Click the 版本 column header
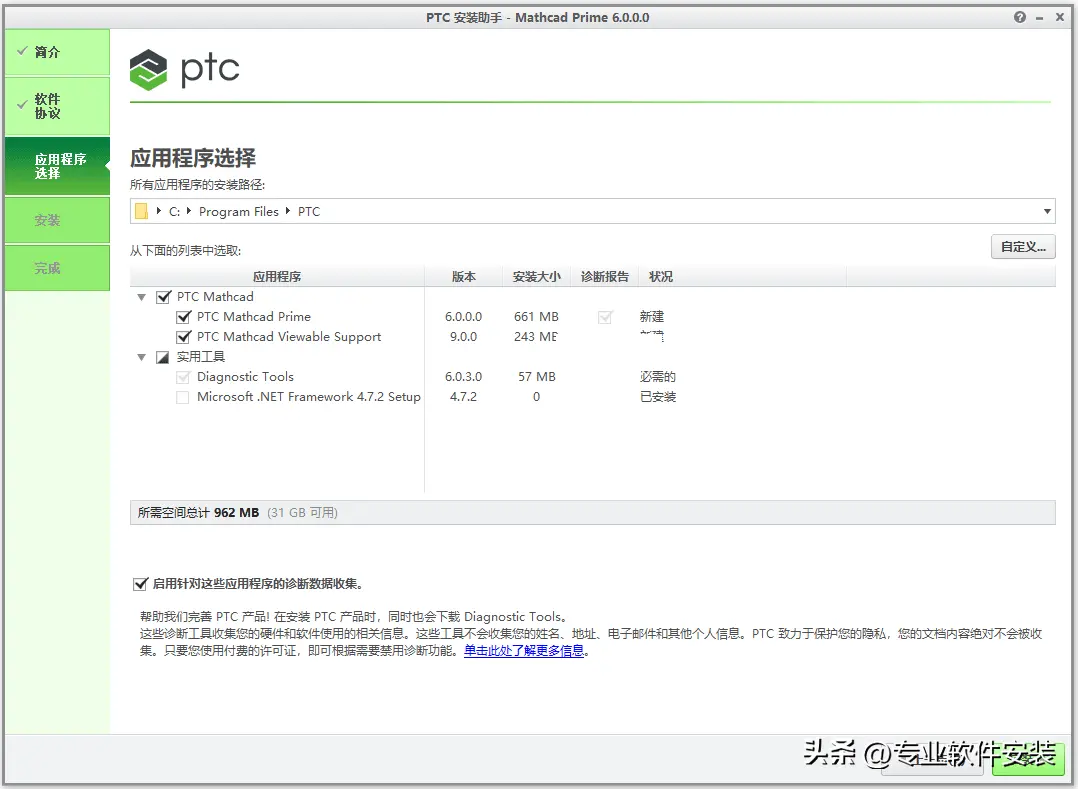 tap(464, 276)
